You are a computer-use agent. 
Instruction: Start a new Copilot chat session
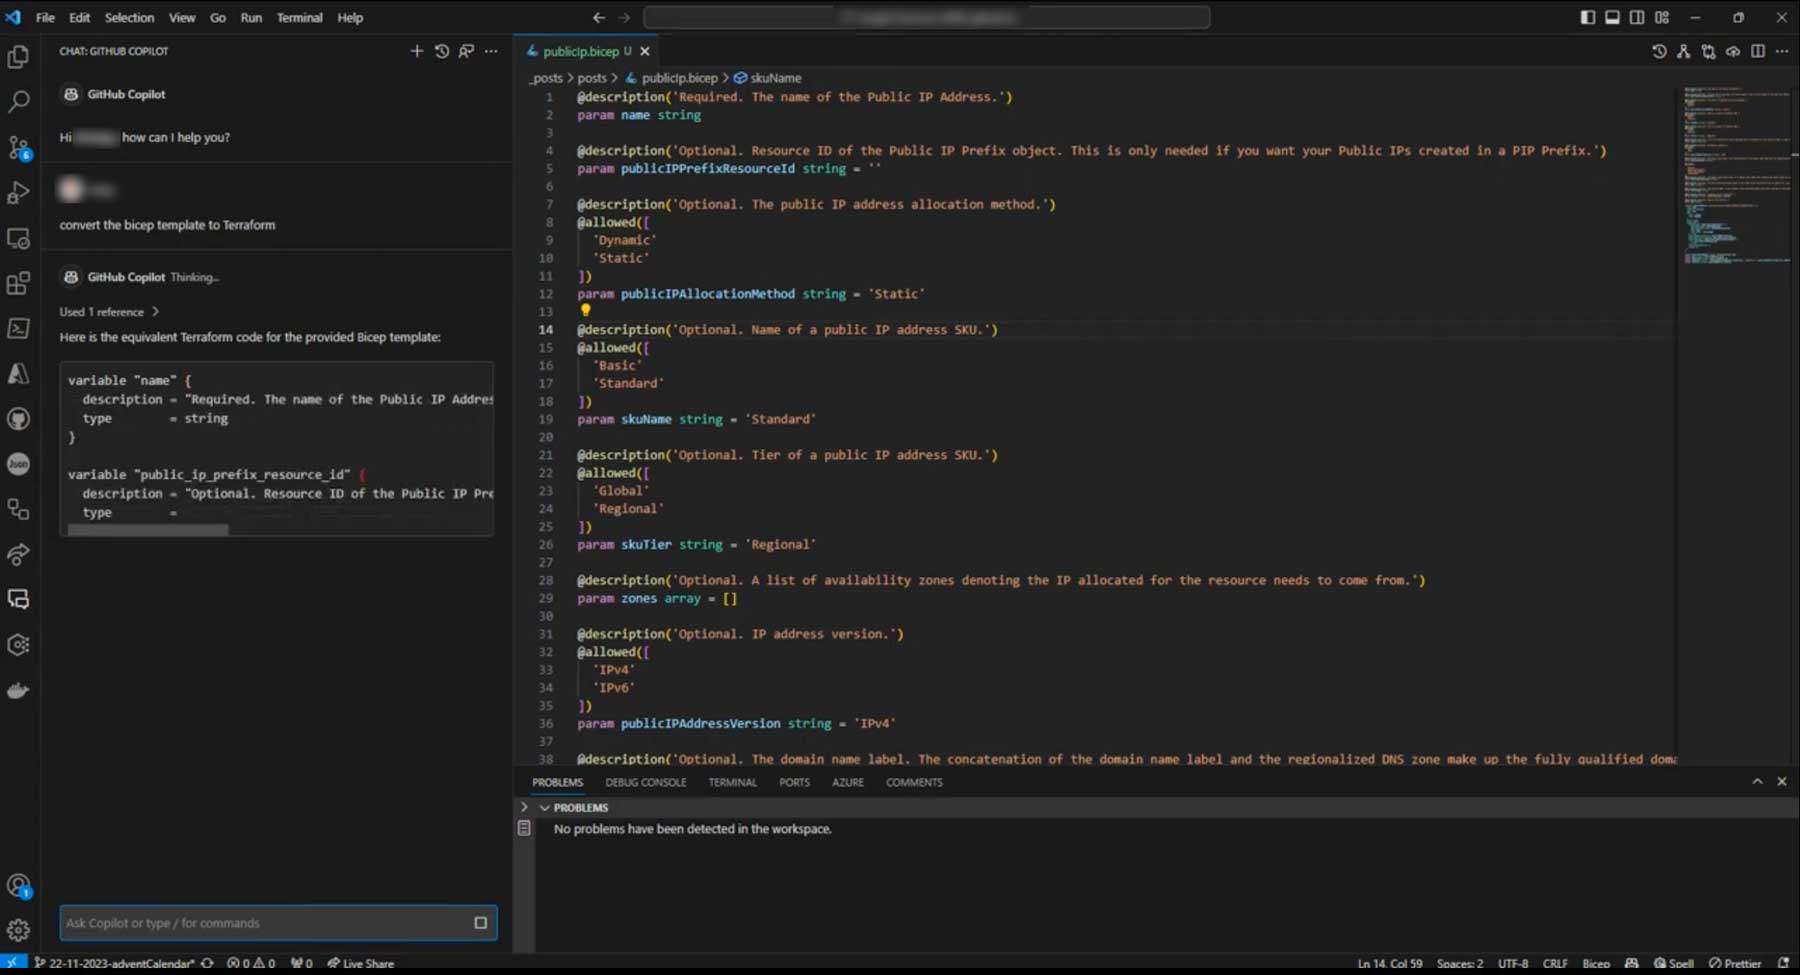point(418,51)
